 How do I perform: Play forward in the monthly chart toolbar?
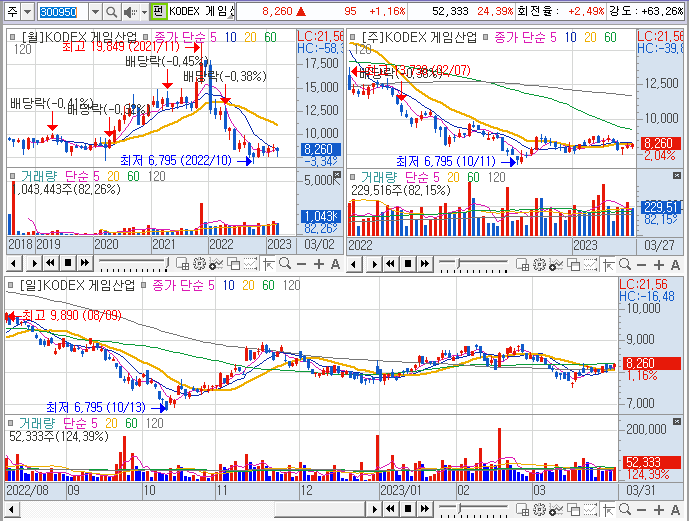point(33,264)
